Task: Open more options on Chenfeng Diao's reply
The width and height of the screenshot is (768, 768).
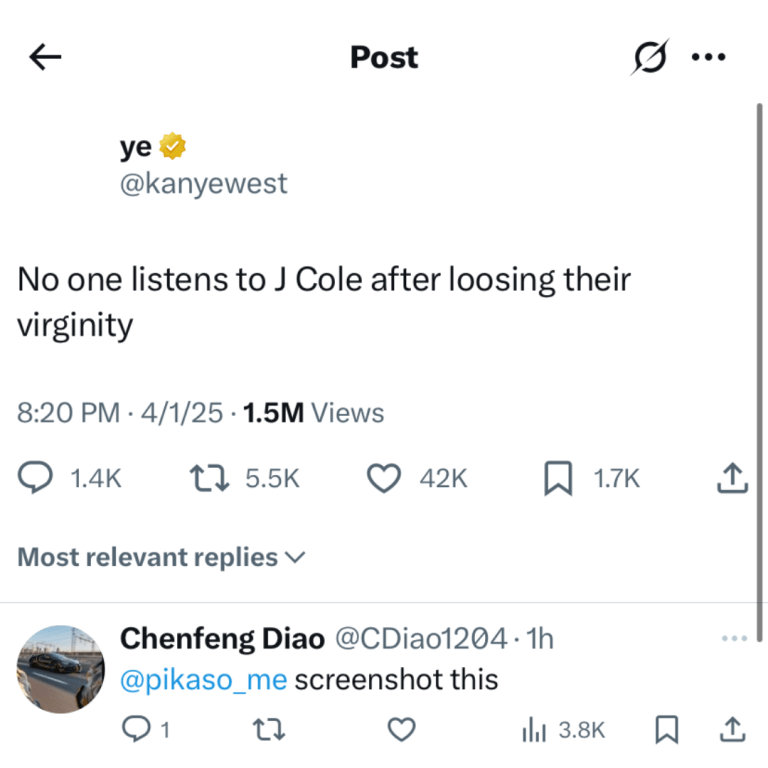Action: (x=734, y=638)
